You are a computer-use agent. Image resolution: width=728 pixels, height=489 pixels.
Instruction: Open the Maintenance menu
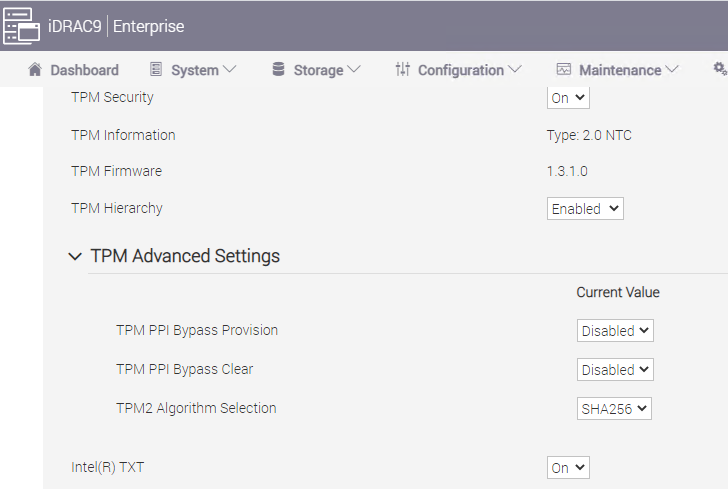618,70
